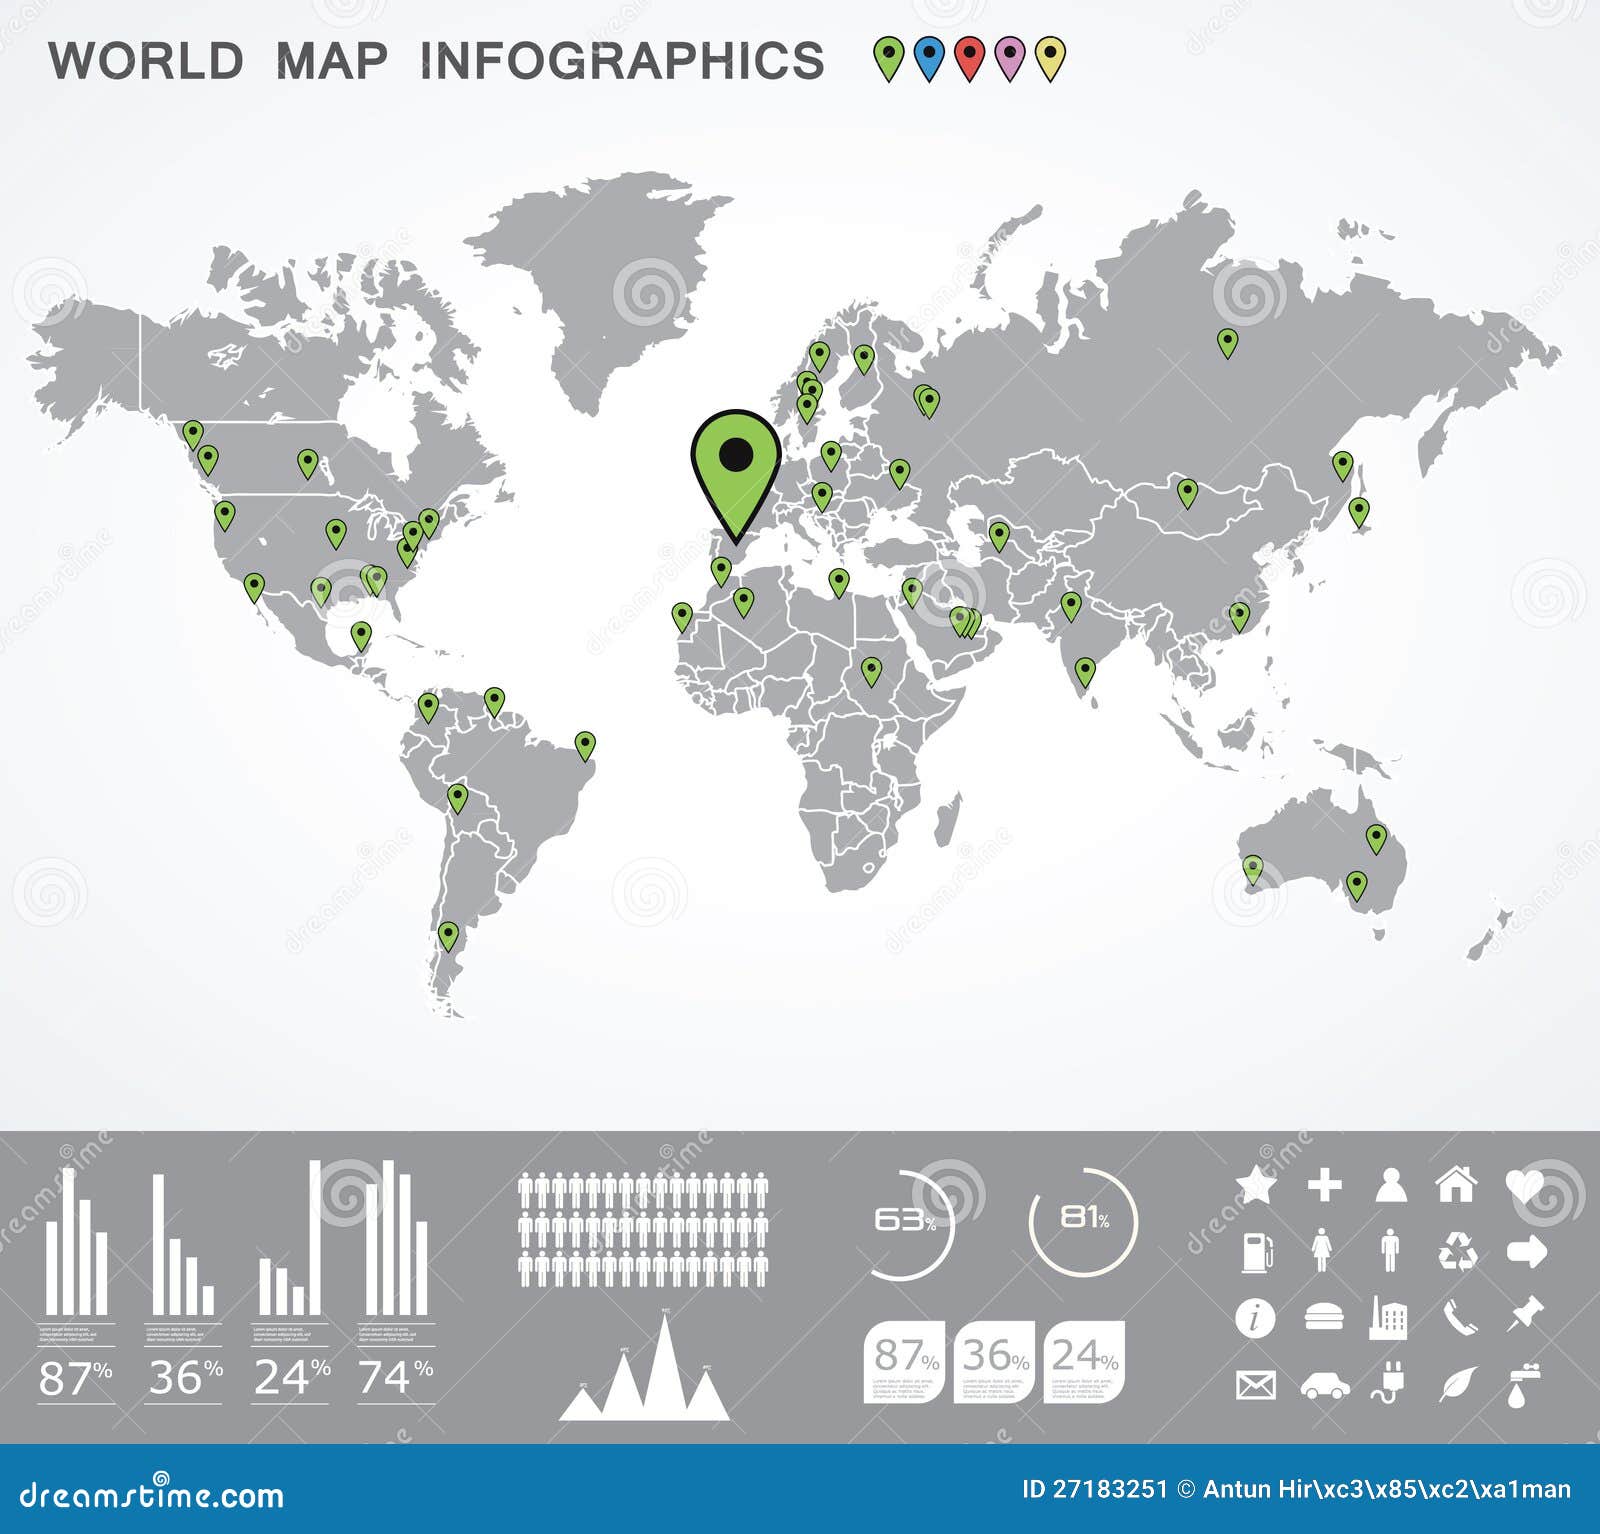The image size is (1600, 1534).
Task: Select the recycle symbol icon
Action: [x=1457, y=1253]
